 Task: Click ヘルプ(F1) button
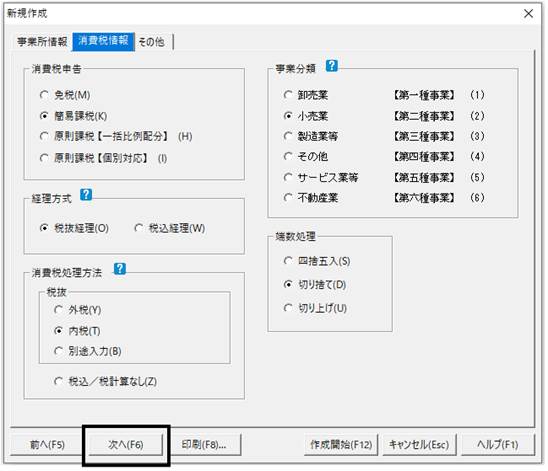click(498, 444)
